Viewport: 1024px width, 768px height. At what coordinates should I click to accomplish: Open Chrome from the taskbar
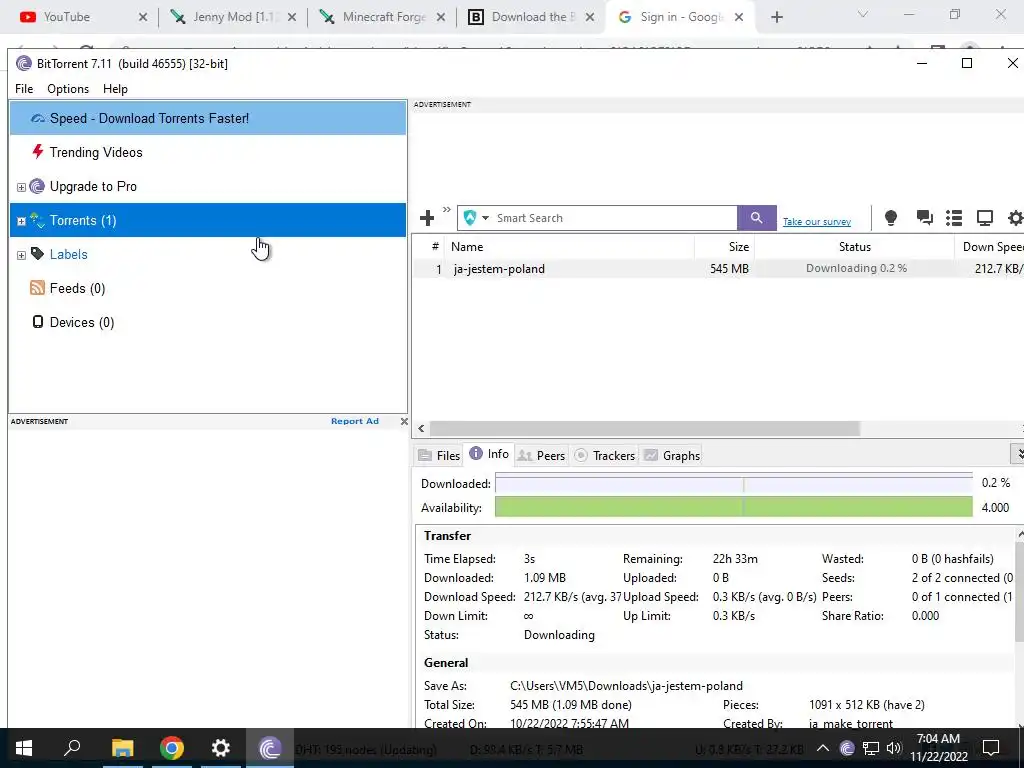click(x=172, y=748)
